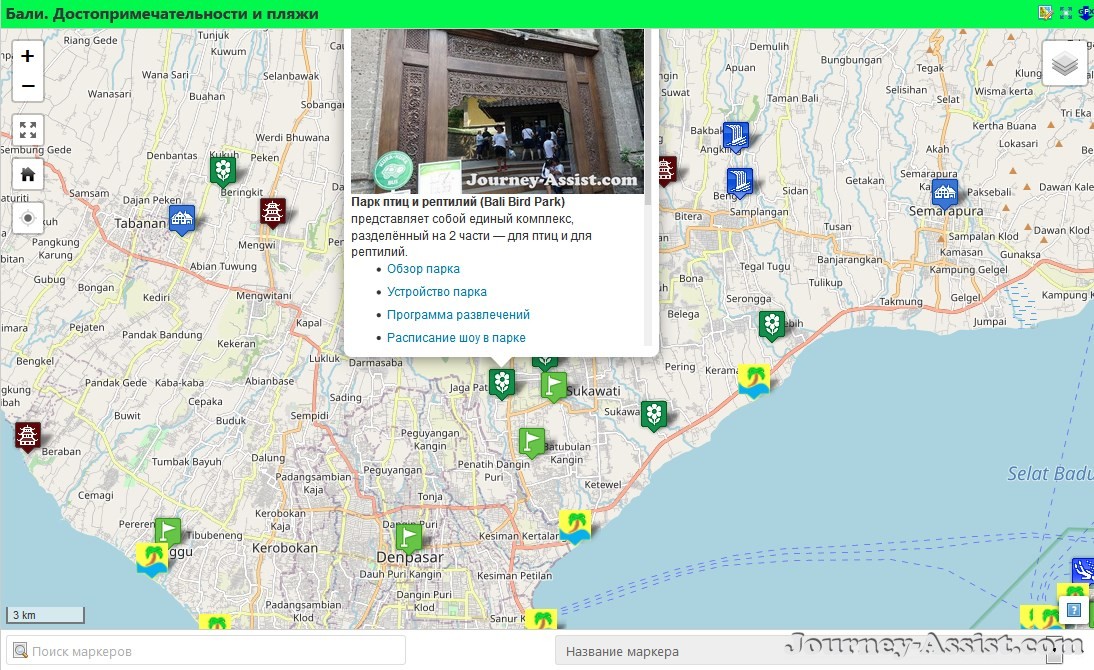Image resolution: width=1094 pixels, height=670 pixels.
Task: Open the 'Устройство парка' link
Action: pyautogui.click(x=437, y=292)
